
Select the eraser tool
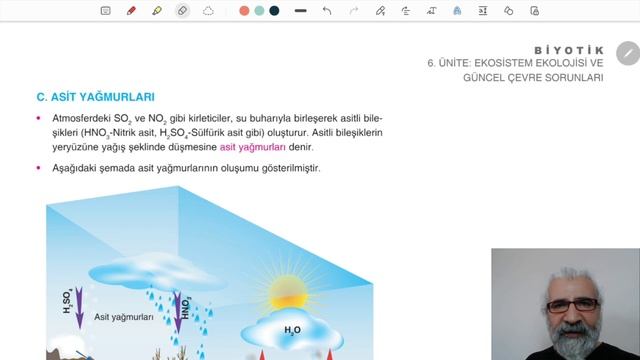coord(182,11)
